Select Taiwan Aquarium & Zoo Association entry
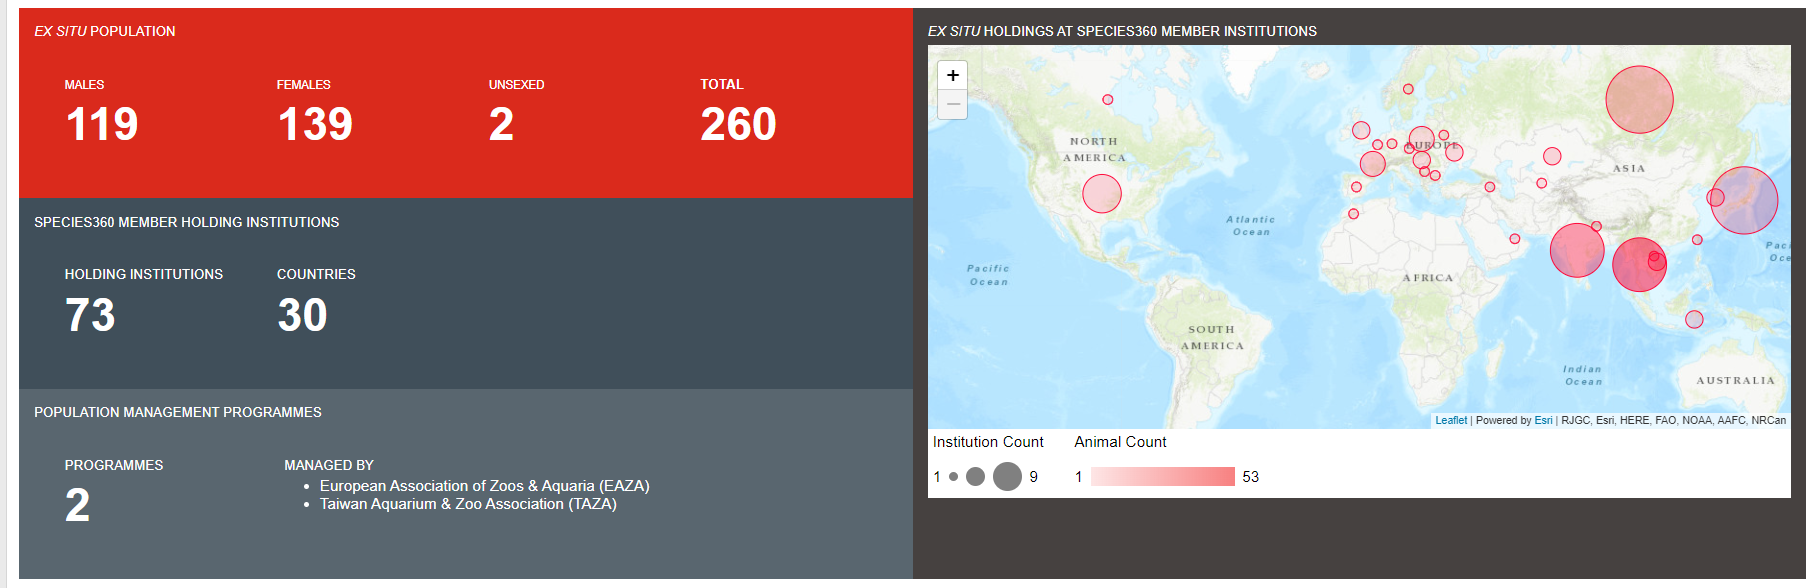This screenshot has width=1814, height=588. (x=468, y=504)
